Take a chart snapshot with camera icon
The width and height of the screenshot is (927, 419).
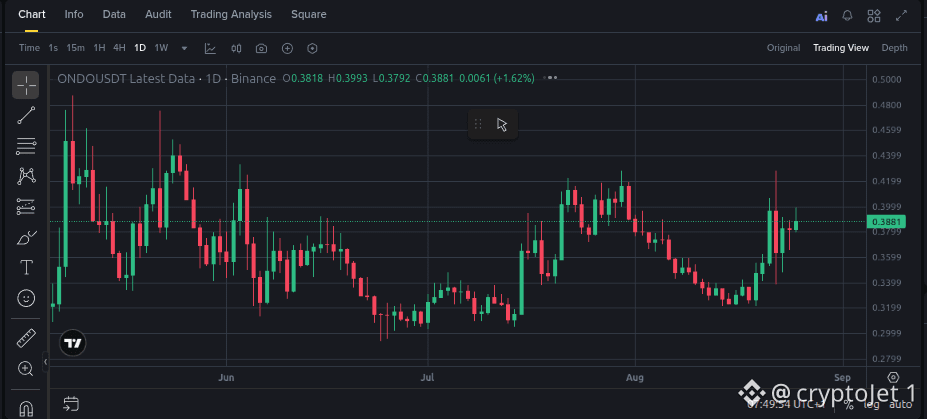pyautogui.click(x=261, y=48)
